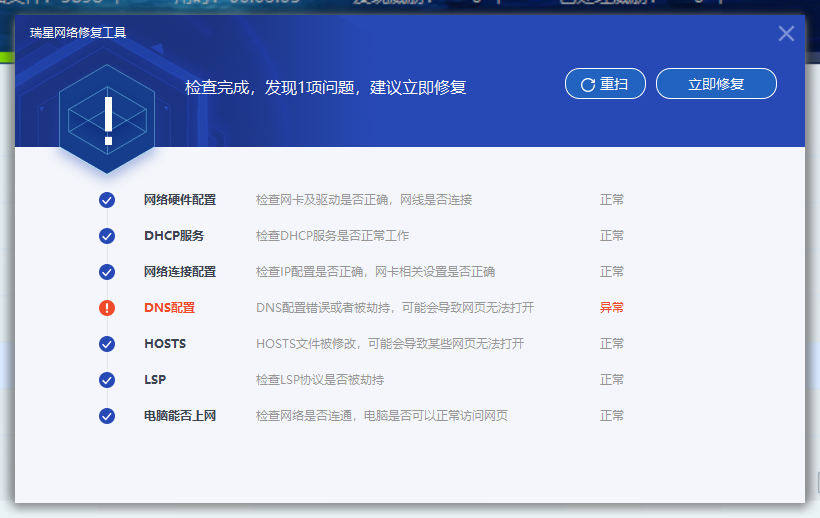
Task: Select the HOSTS item label
Action: click(165, 344)
